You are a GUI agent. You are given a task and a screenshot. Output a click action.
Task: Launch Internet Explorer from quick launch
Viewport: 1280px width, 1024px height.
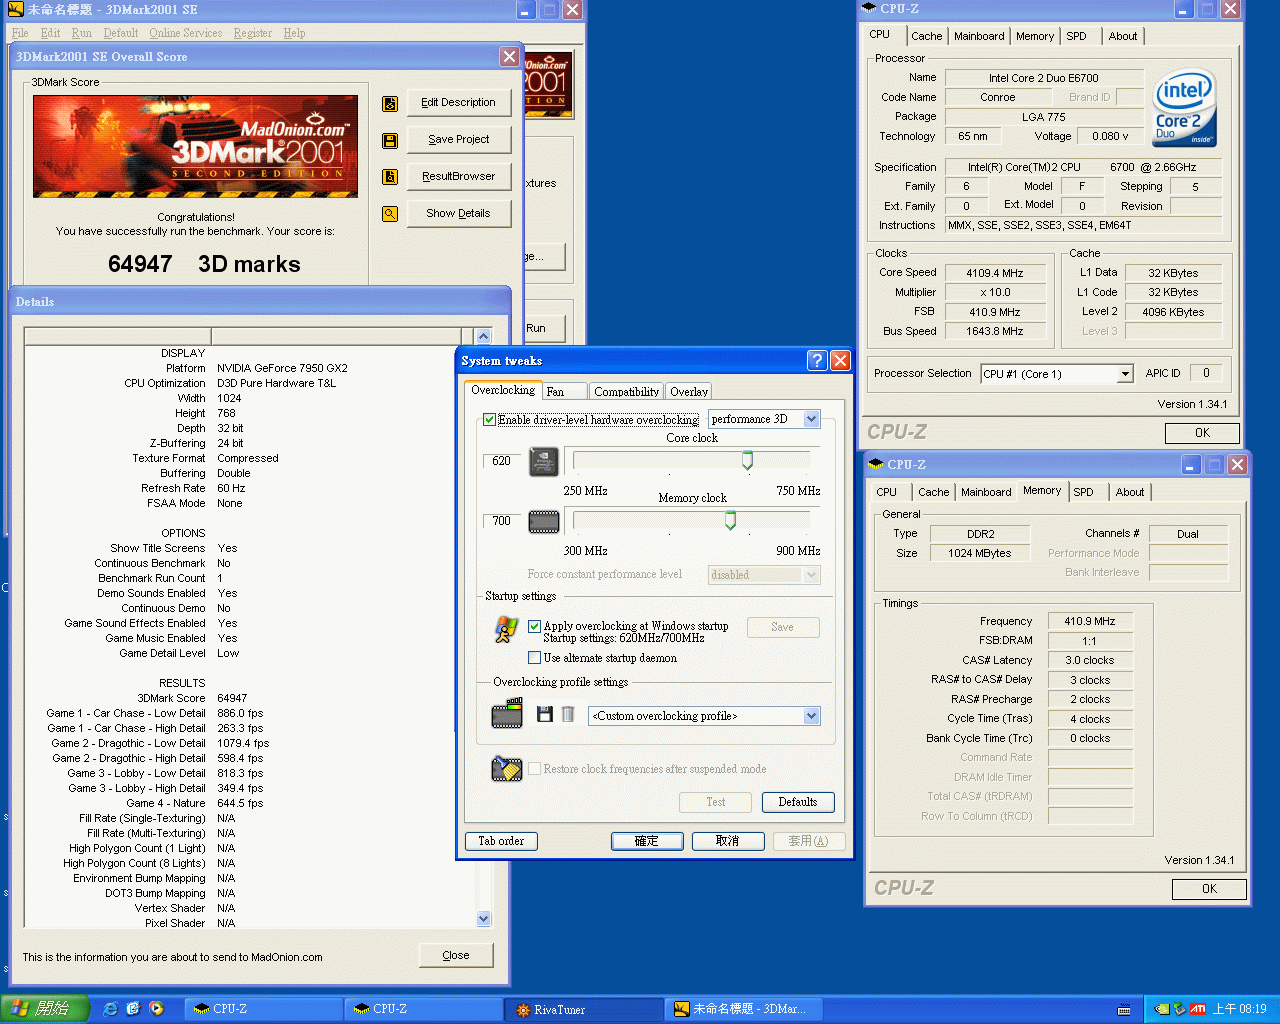[x=110, y=1009]
